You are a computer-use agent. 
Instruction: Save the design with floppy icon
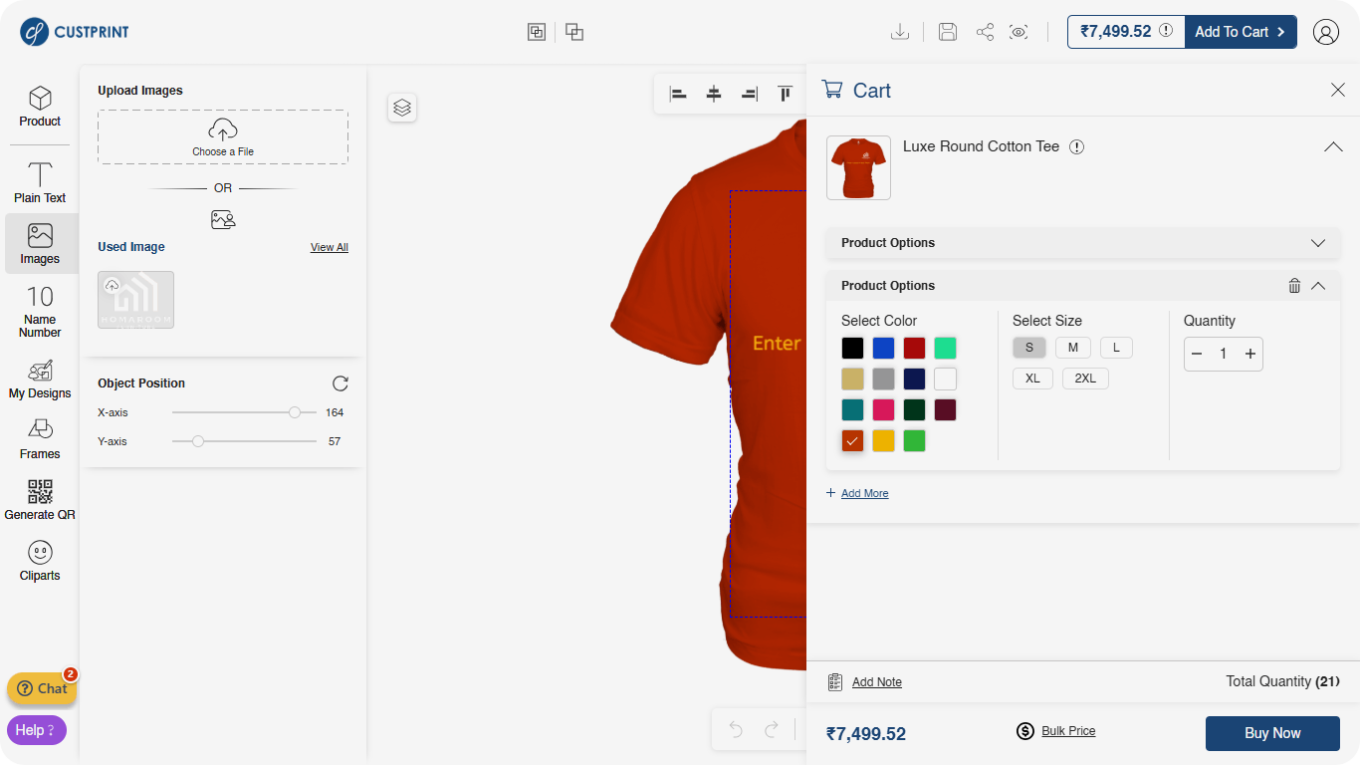point(948,32)
